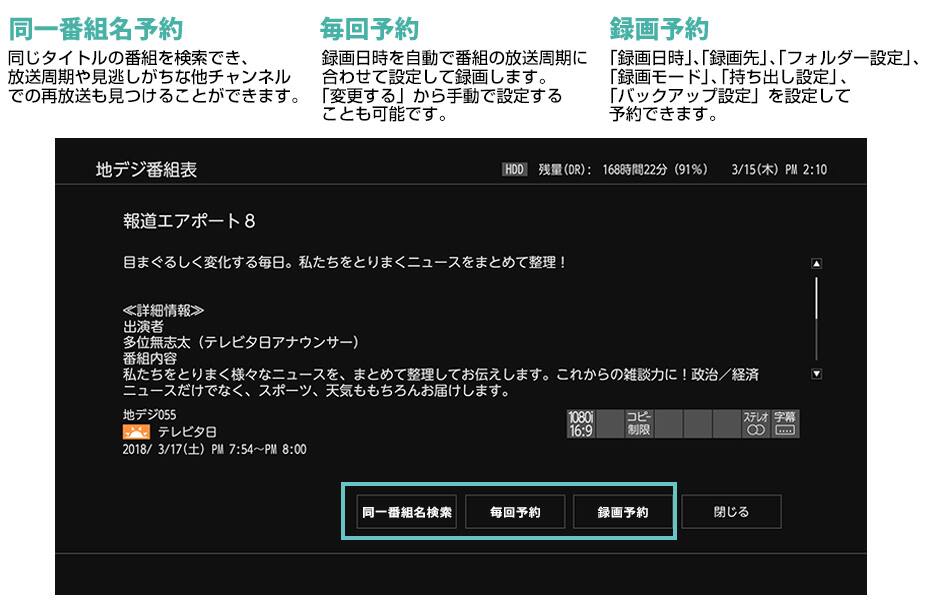This screenshot has width=925, height=607.
Task: Click the 残量(DR): label
Action: click(565, 170)
